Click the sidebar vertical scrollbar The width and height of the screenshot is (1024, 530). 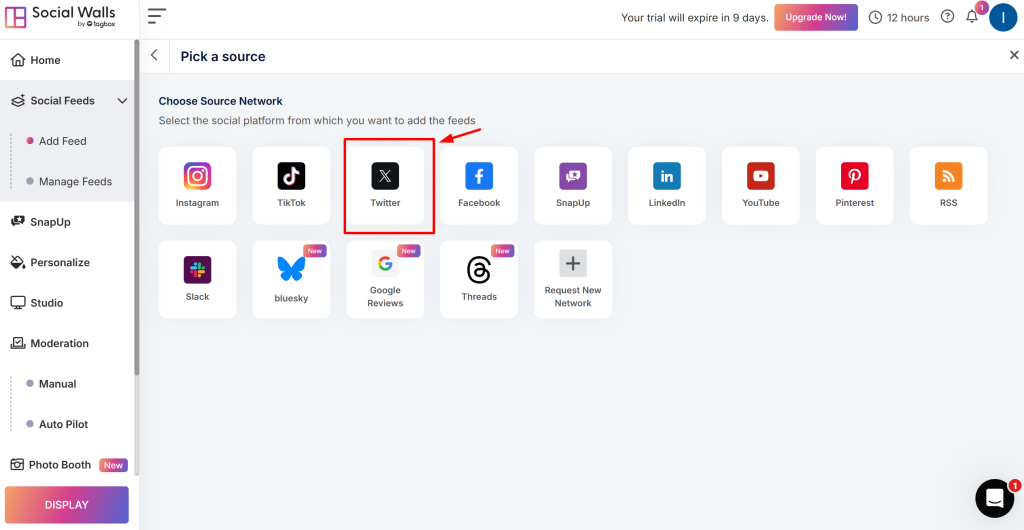pyautogui.click(x=136, y=208)
